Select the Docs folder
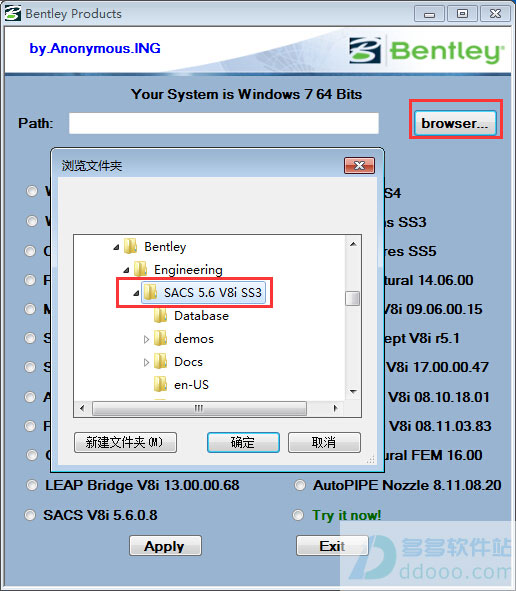Viewport: 516px width, 591px height. click(x=188, y=362)
